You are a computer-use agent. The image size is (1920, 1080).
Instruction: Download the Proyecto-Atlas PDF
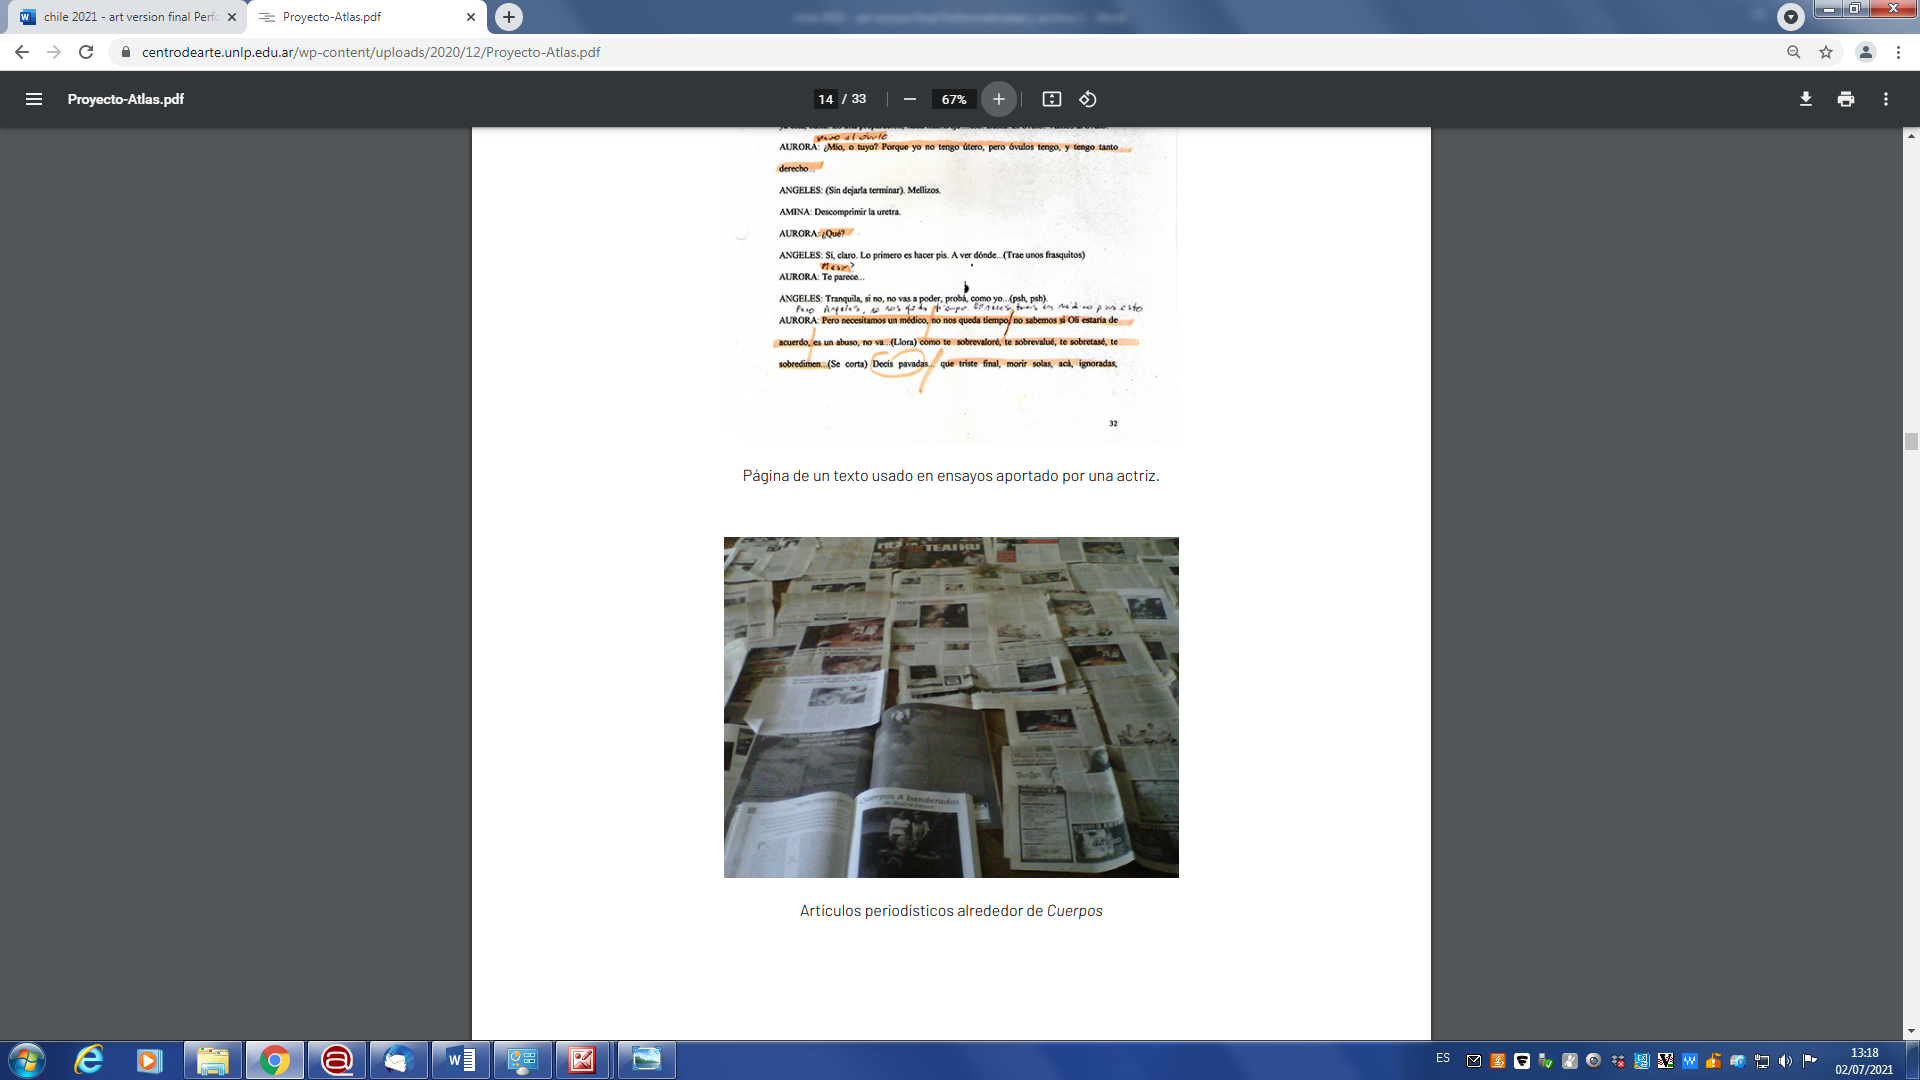click(1805, 99)
